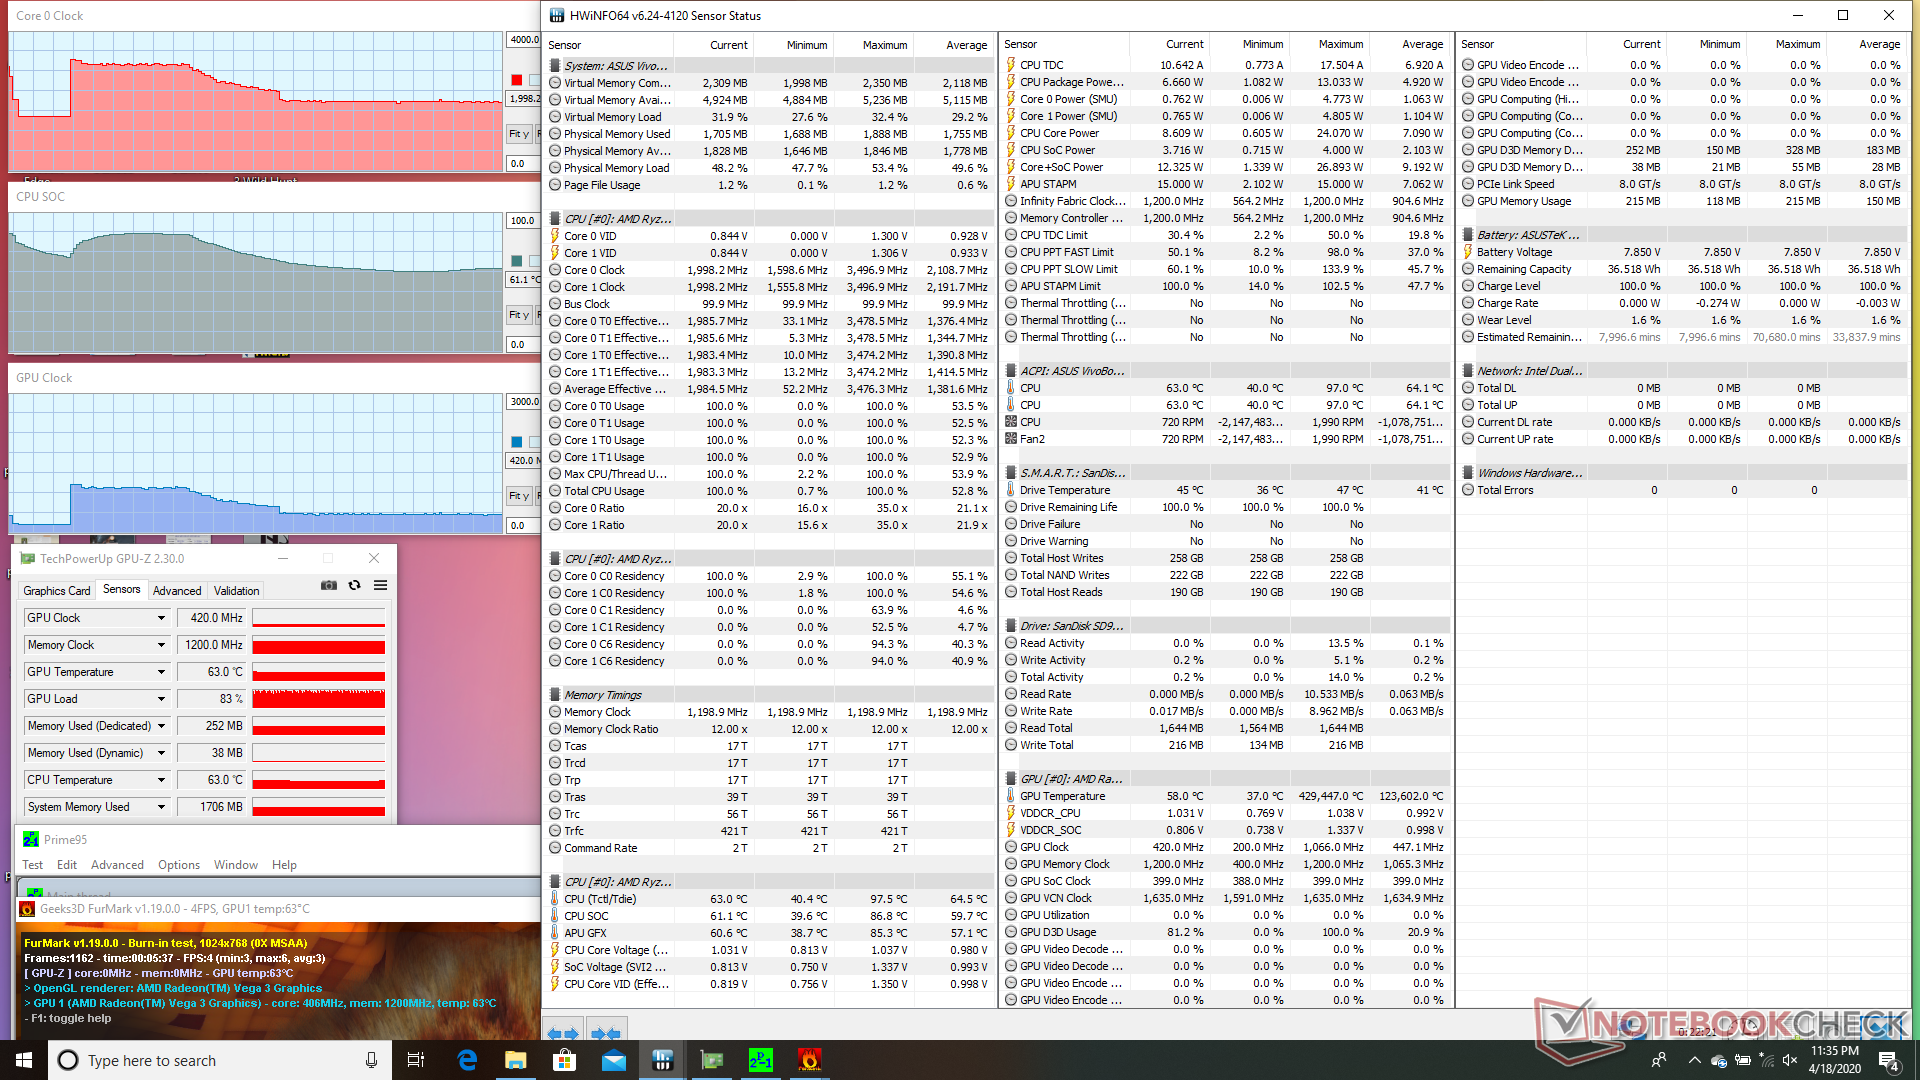
Task: Click GPU-Z screenshot camera icon
Action: (328, 586)
